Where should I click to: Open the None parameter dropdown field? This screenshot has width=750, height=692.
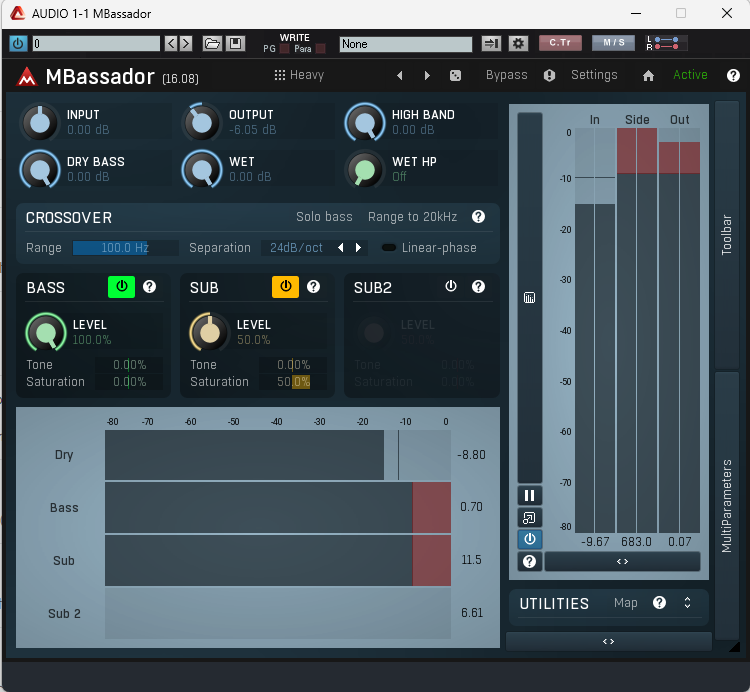tap(406, 44)
